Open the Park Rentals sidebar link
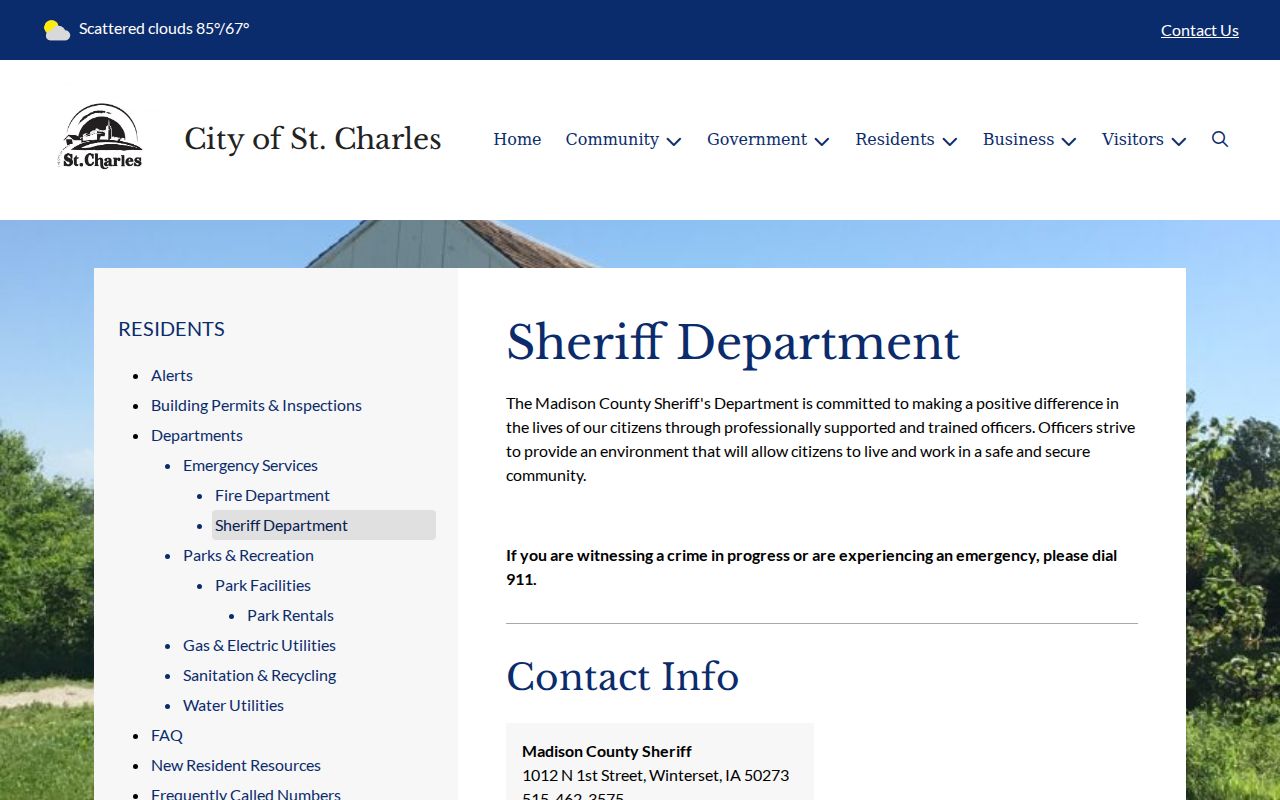 (x=290, y=615)
